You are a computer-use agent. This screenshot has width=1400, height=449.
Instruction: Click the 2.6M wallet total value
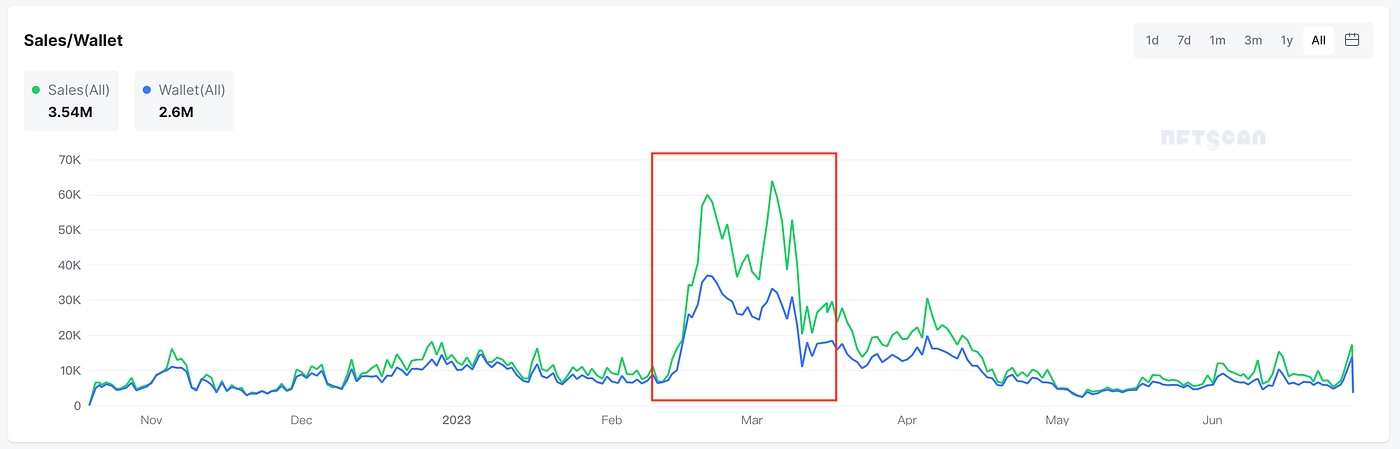[x=176, y=112]
